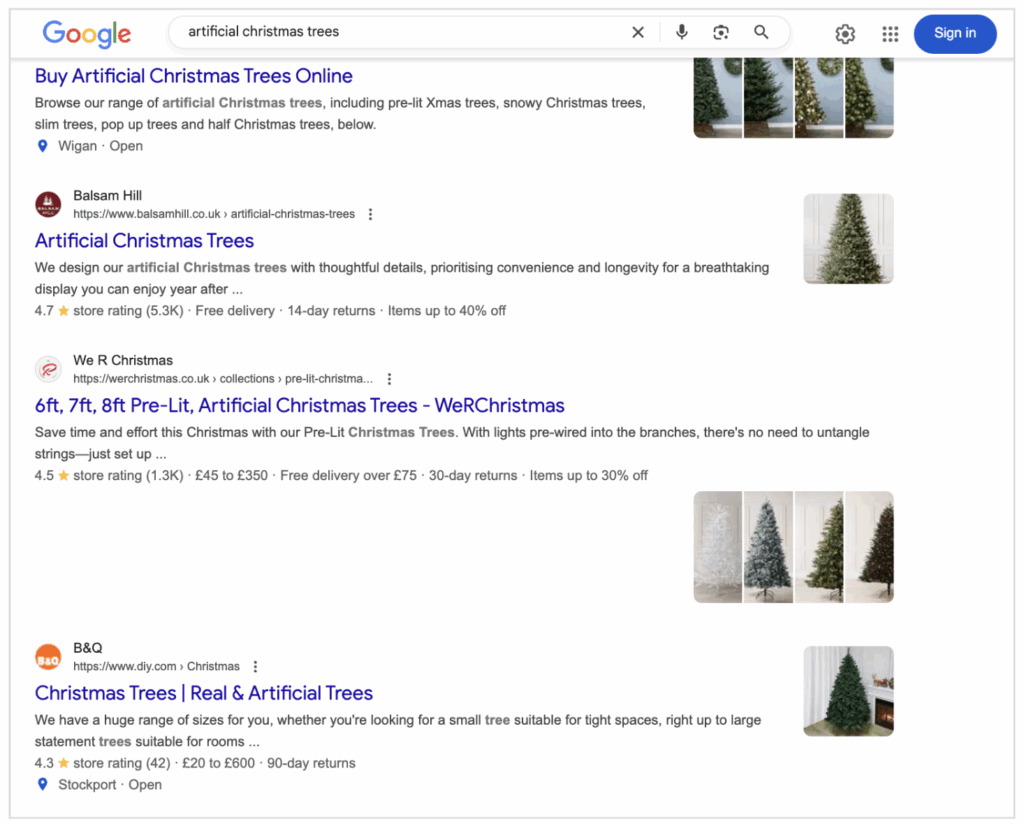Open Buy Artificial Christmas Trees Online link
1024x826 pixels.
tap(193, 76)
